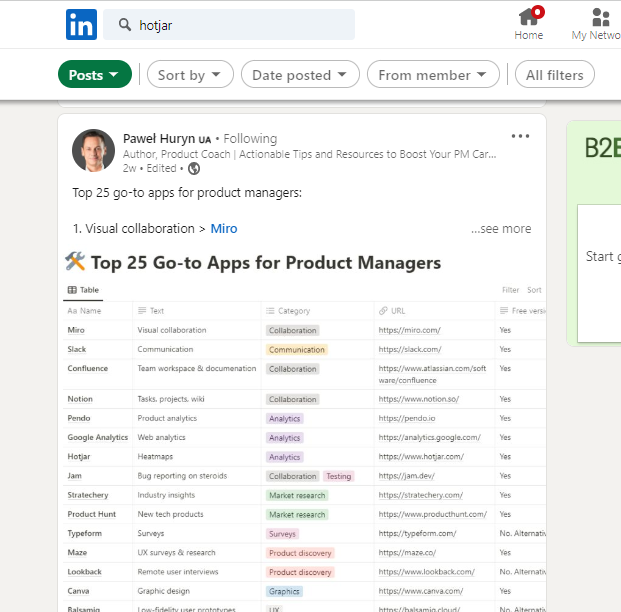Screen dimensions: 621x612
Task: Click the Communication category tag for Slack
Action: click(297, 350)
